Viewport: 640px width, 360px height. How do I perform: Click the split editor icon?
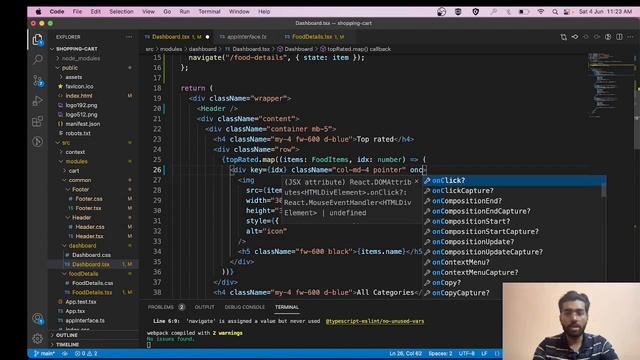click(x=619, y=37)
